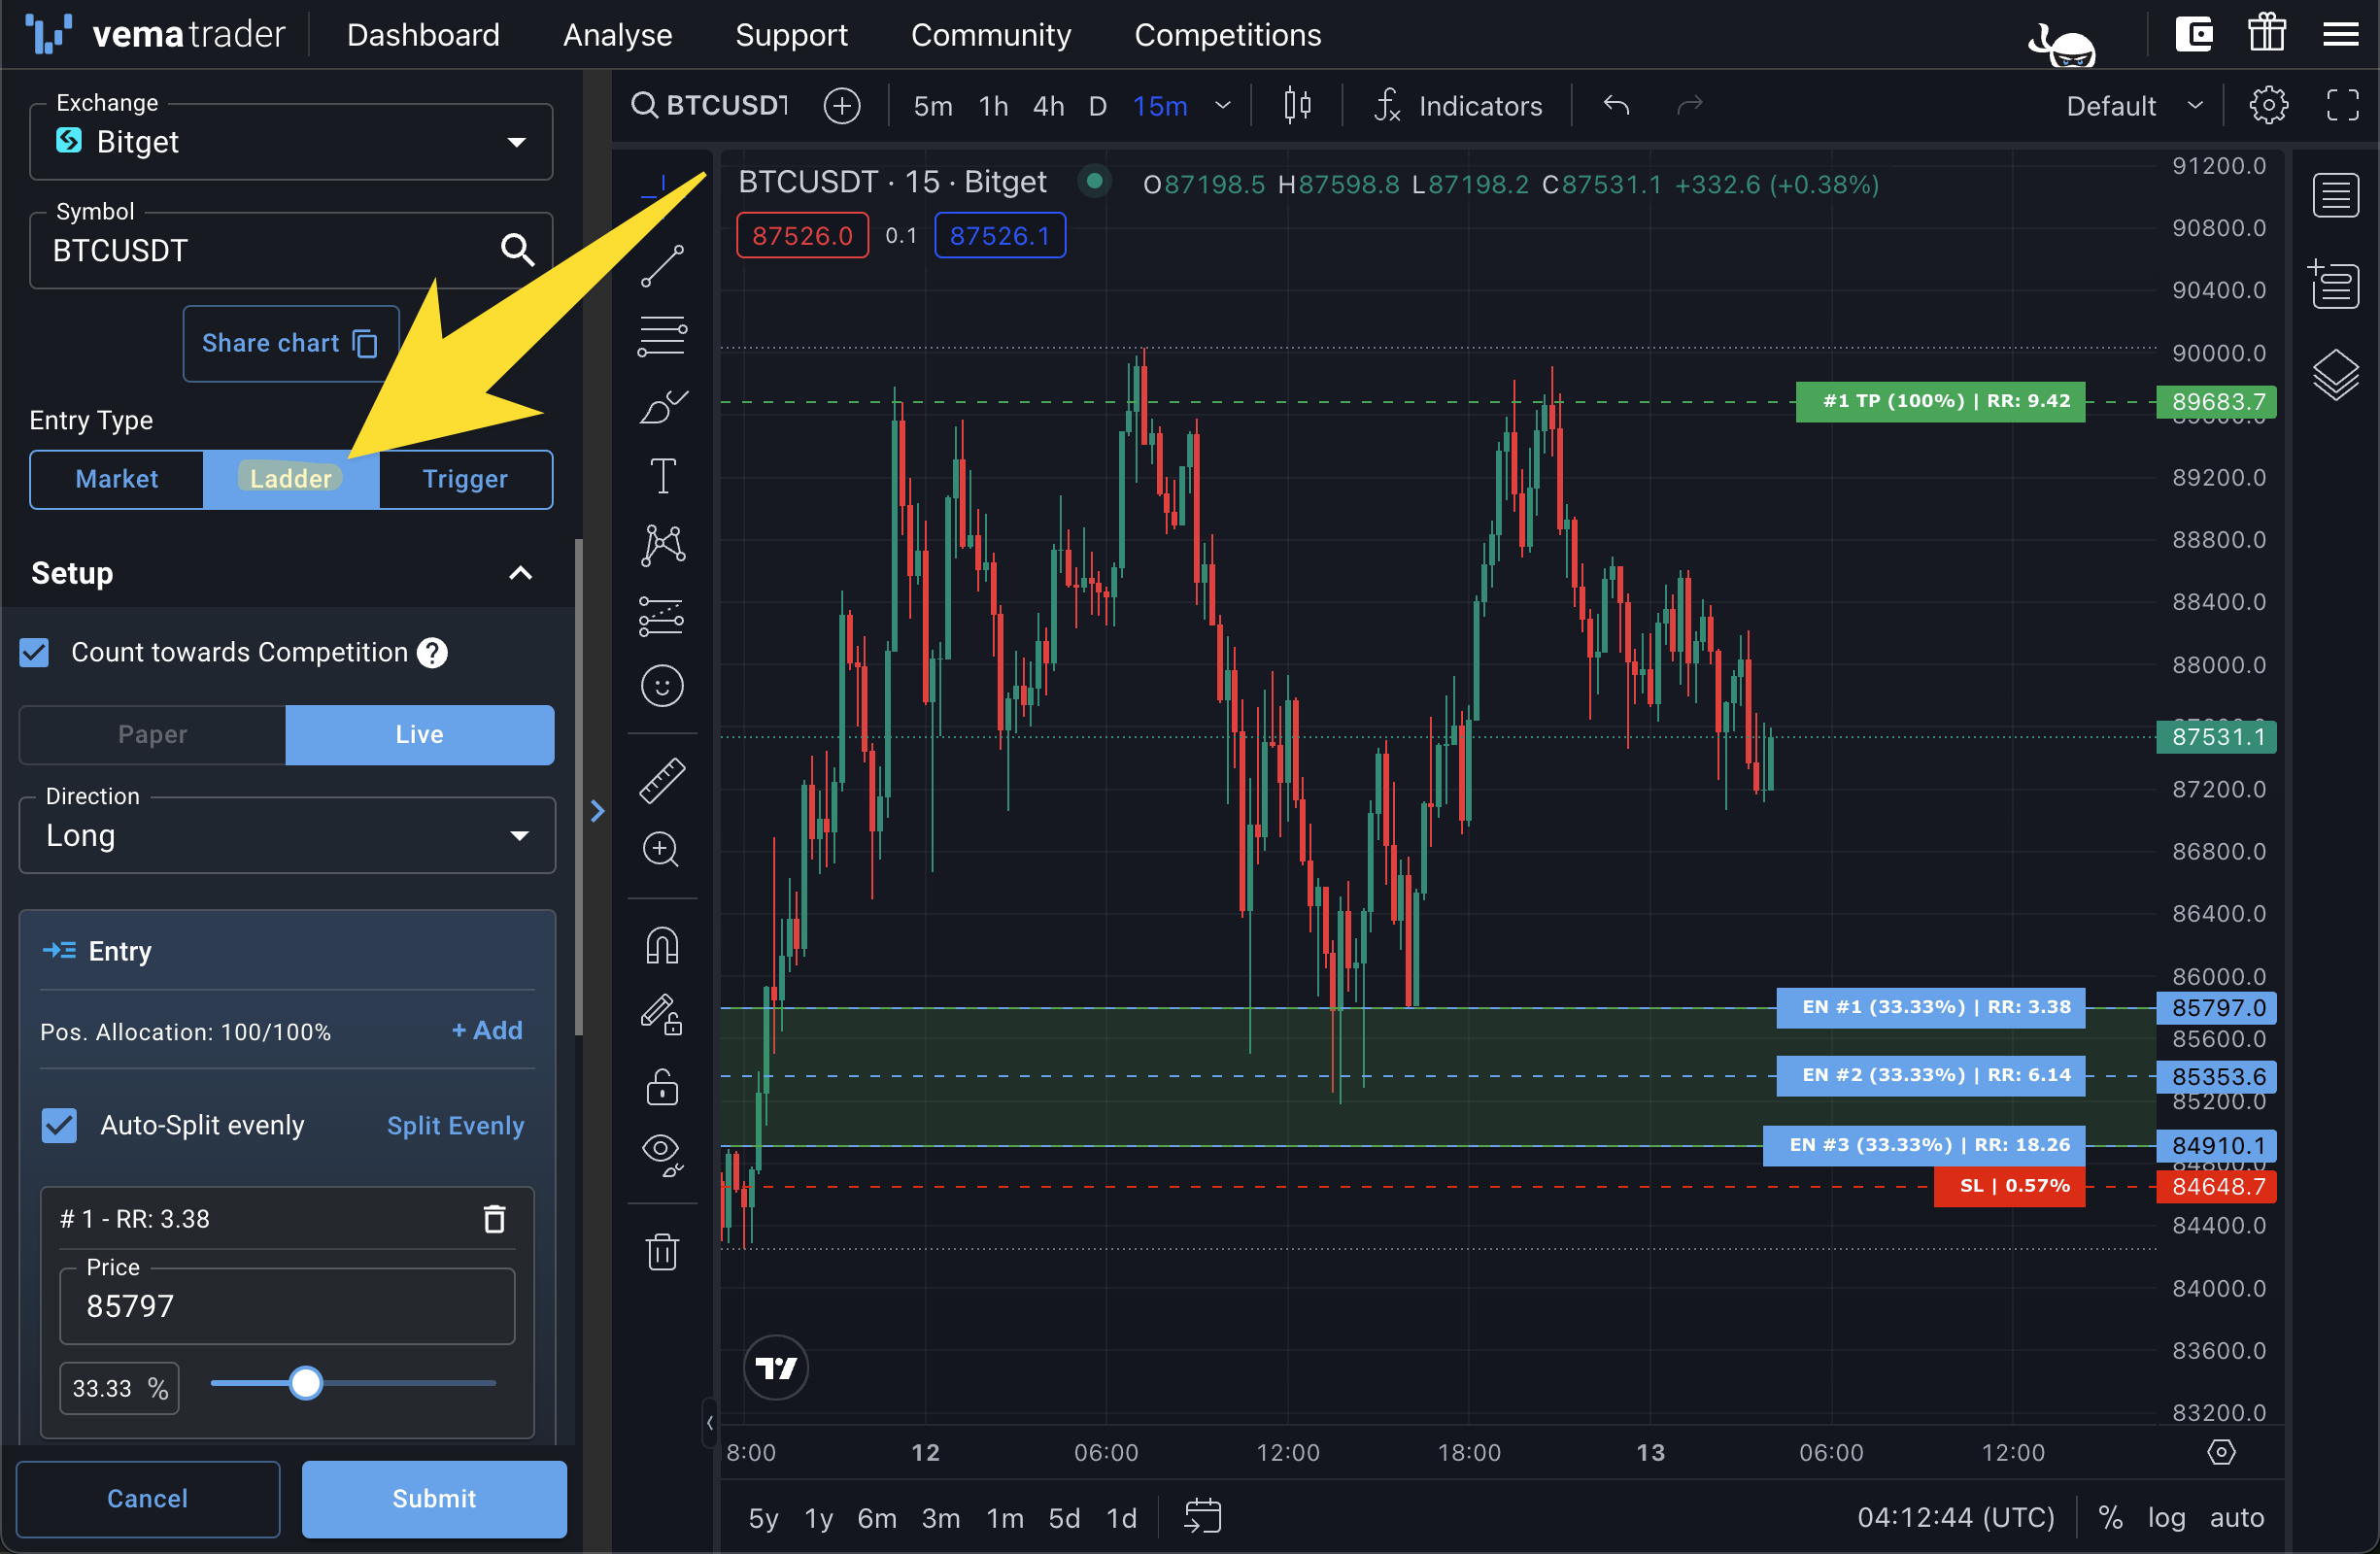Collapse the side panel with the blue arrow
Screen dimensions: 2380x1554
(x=598, y=810)
